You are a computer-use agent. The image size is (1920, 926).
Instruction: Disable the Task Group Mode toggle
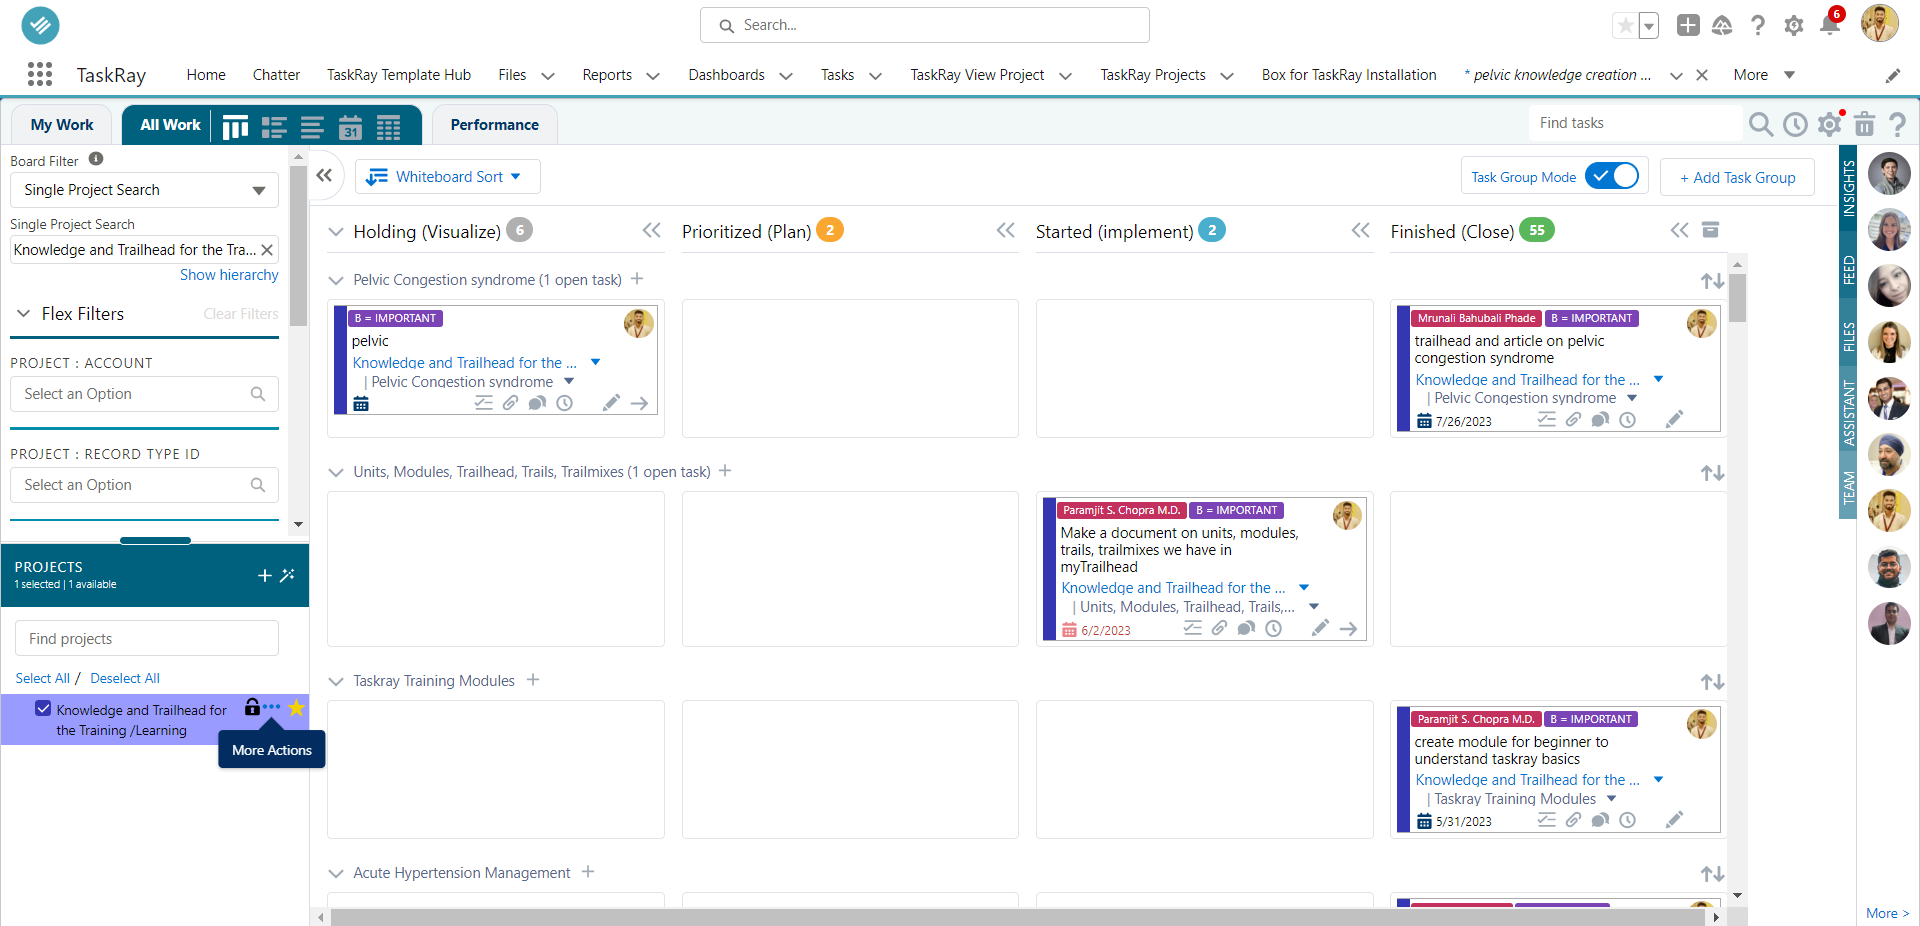1613,175
